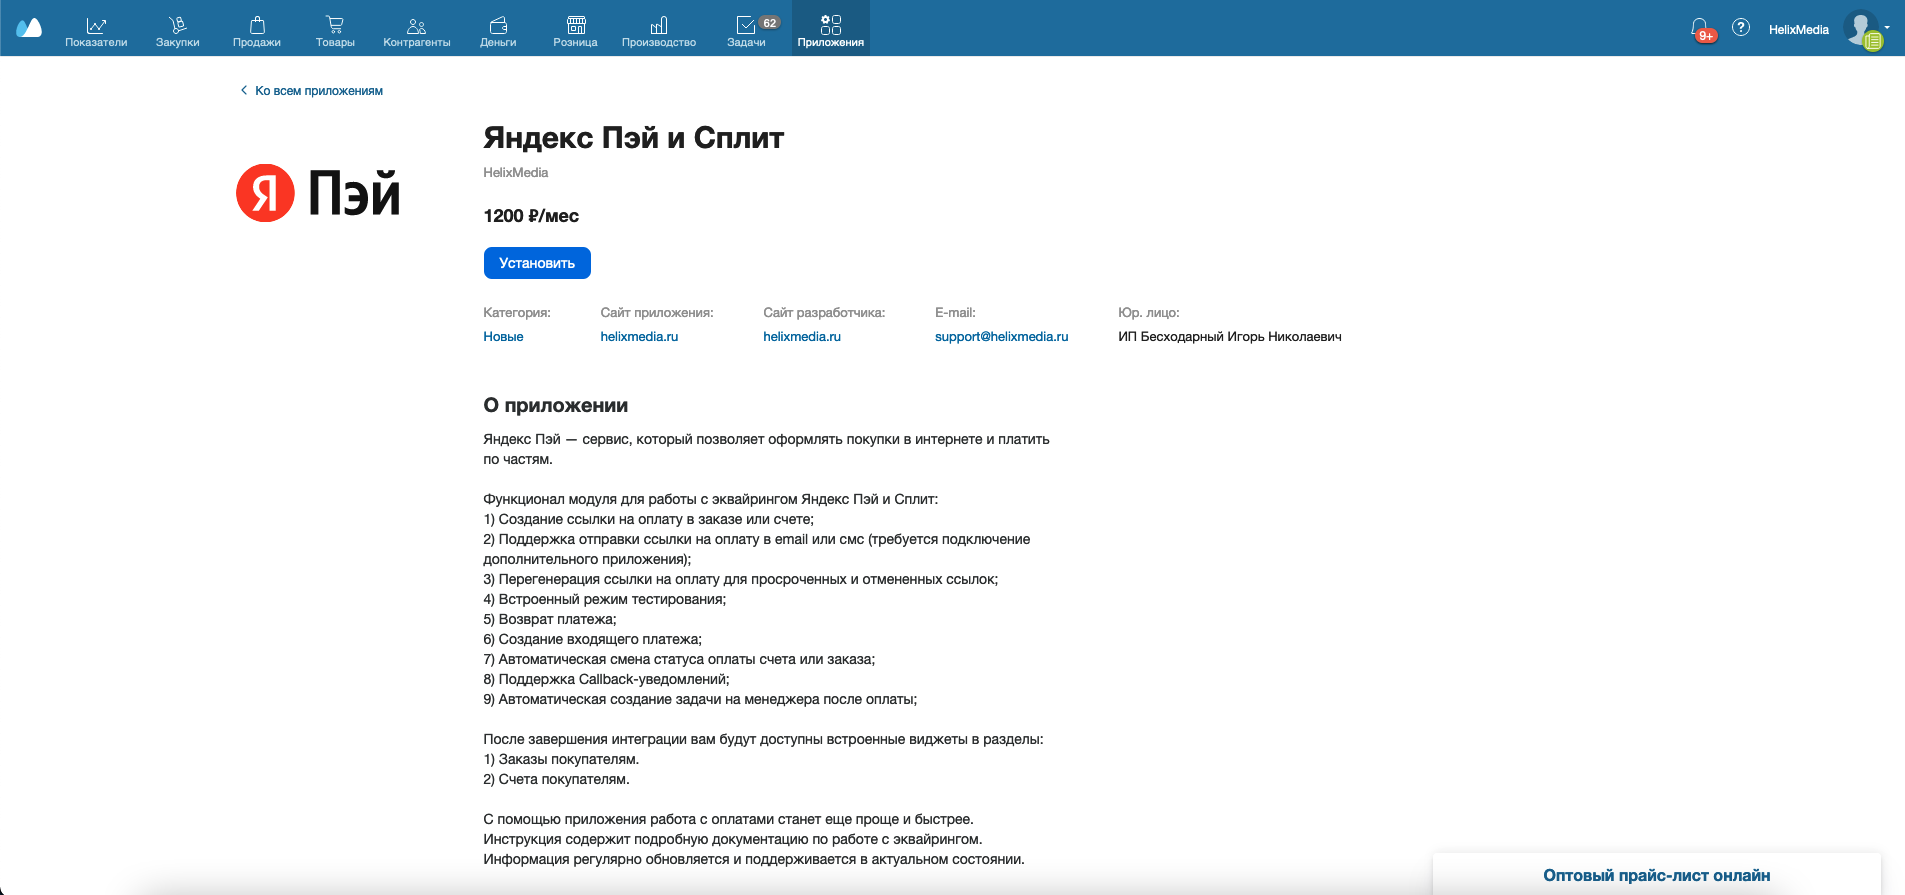This screenshot has height=895, width=1905.
Task: Click the line '4) Встроенный режим тестирования;'
Action: tap(605, 599)
